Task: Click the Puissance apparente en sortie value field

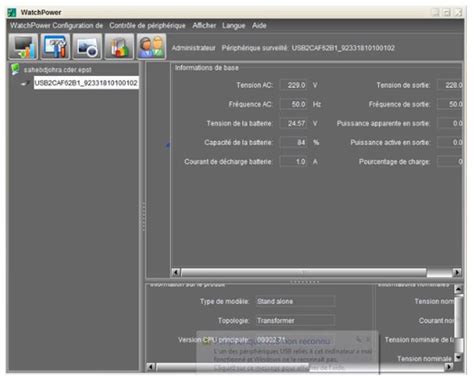Action: click(x=450, y=124)
